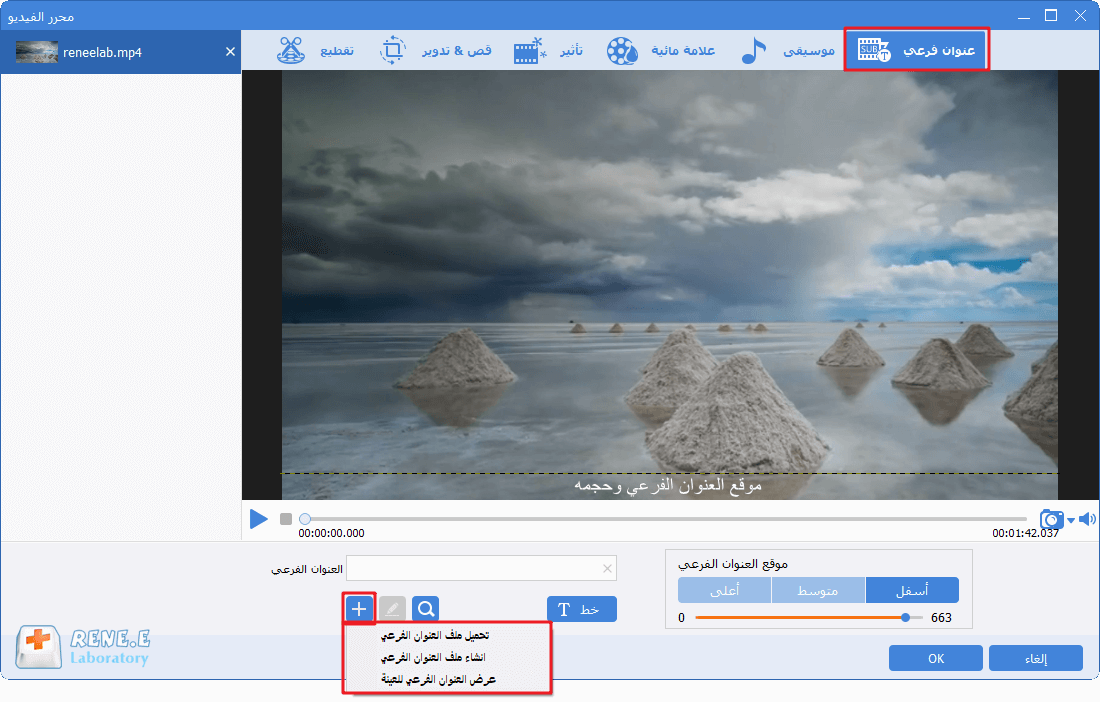Screen dimensions: 1100x702
Task: Click the play button
Action: tap(259, 519)
